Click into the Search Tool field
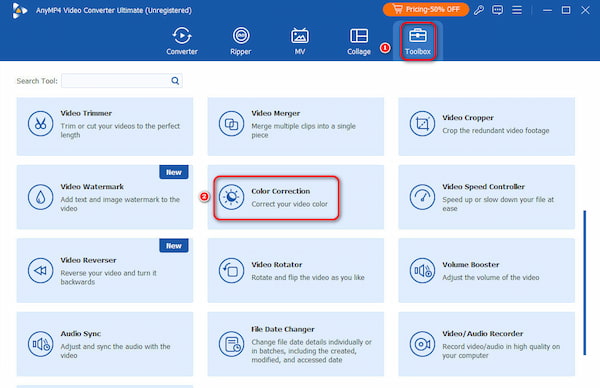The width and height of the screenshot is (600, 388). tap(122, 81)
